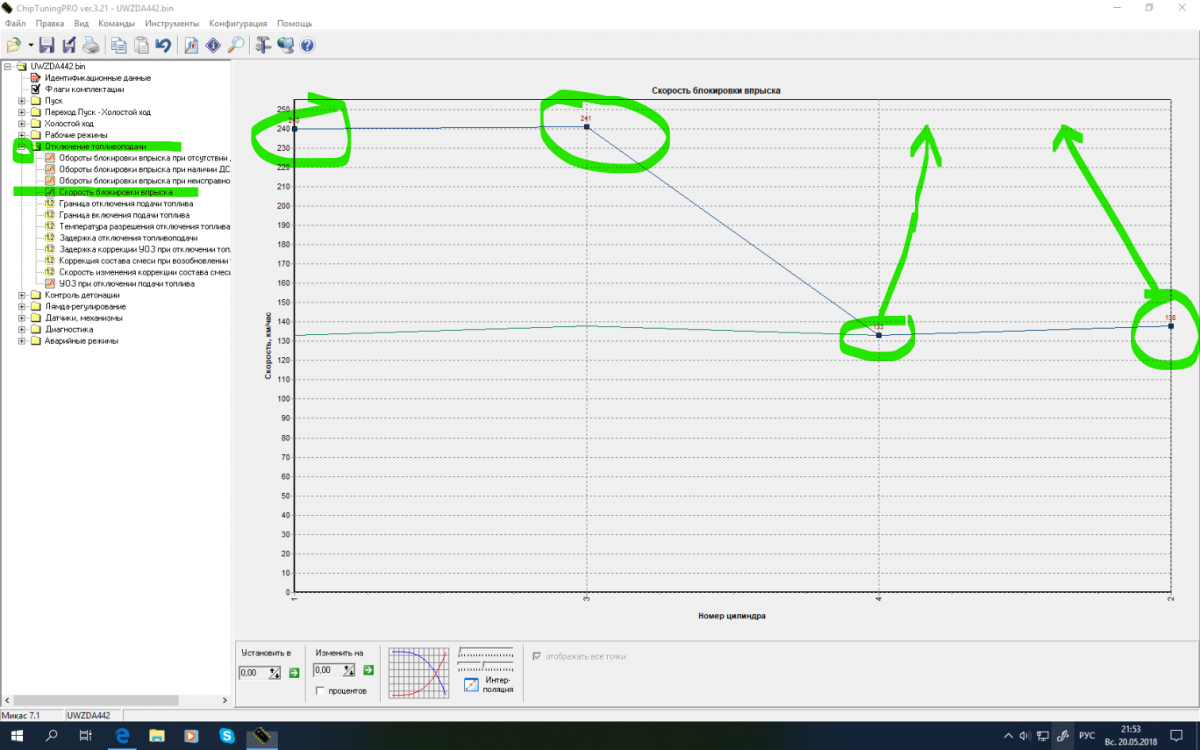Apply the 'Установить в' value with green arrow

click(294, 673)
